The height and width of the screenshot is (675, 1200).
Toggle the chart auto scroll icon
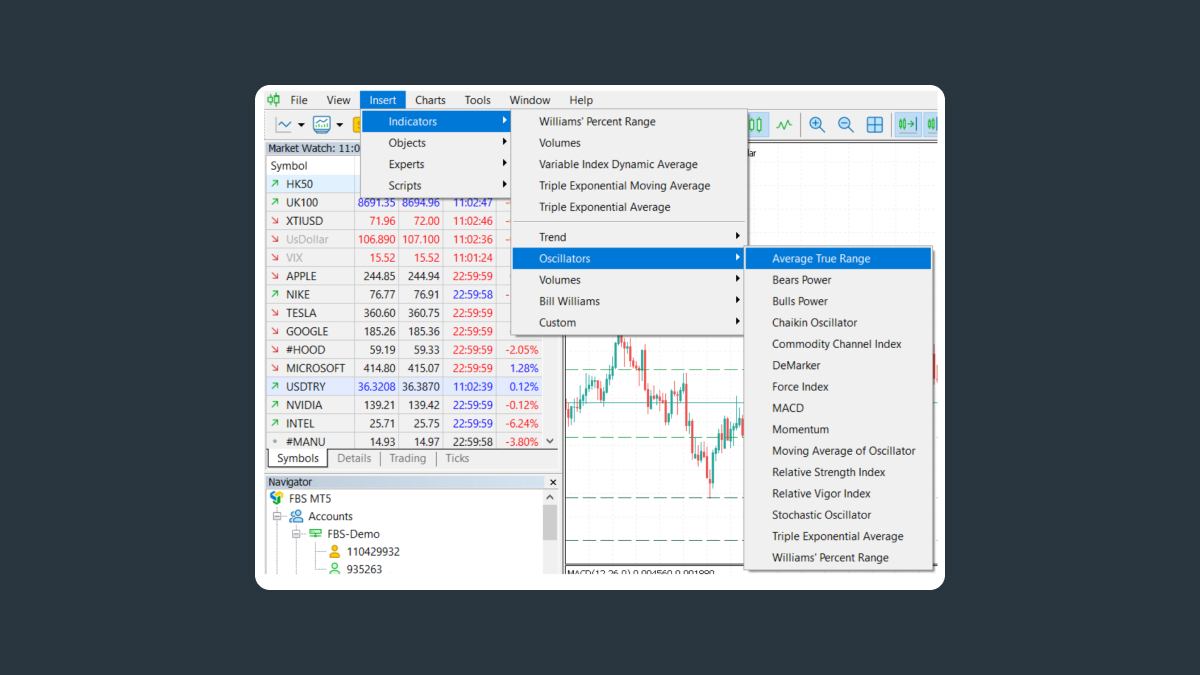pyautogui.click(x=907, y=125)
